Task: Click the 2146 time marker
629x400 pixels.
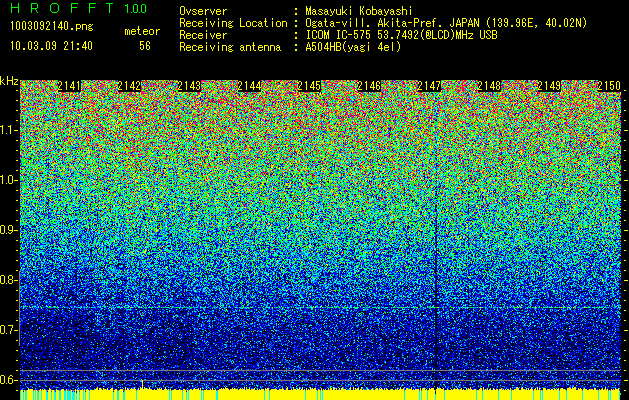Action: coord(369,86)
